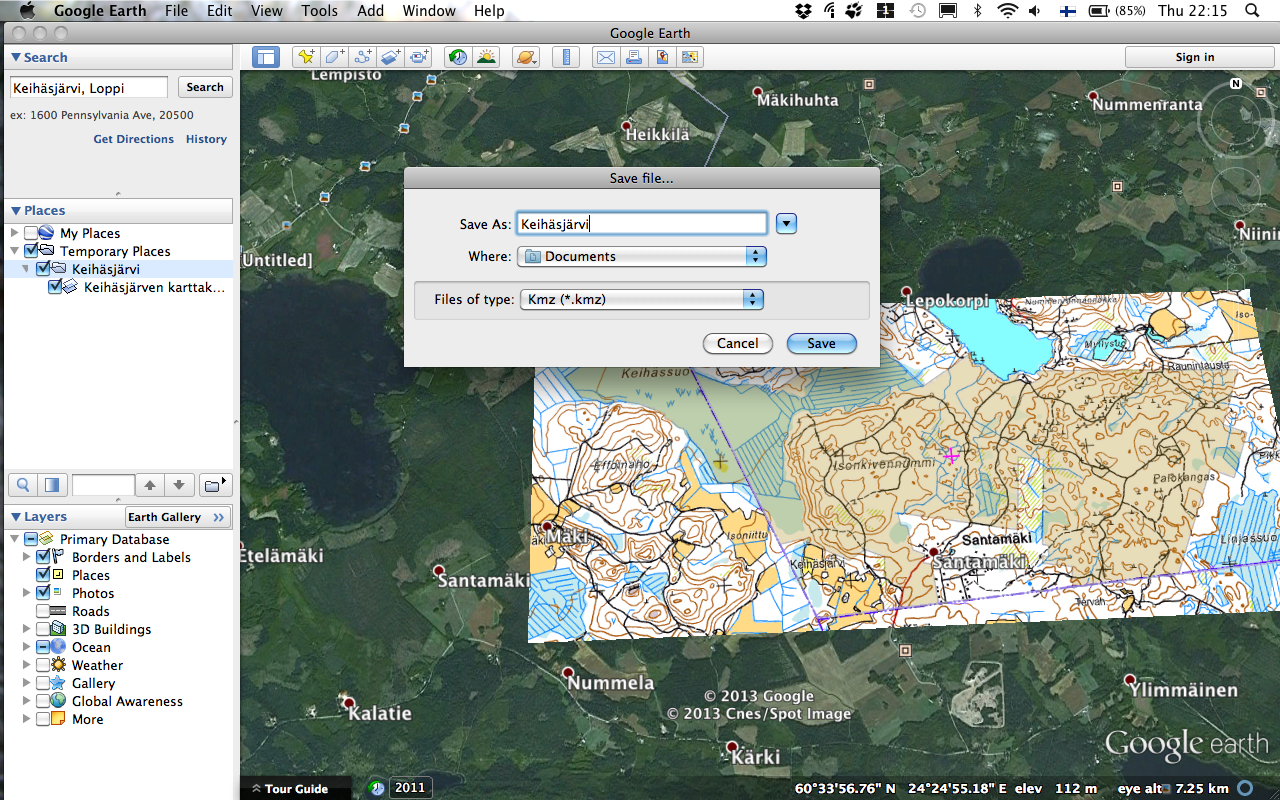Expand the Borders and Labels layer node
Viewport: 1280px width, 800px height.
(x=27, y=557)
